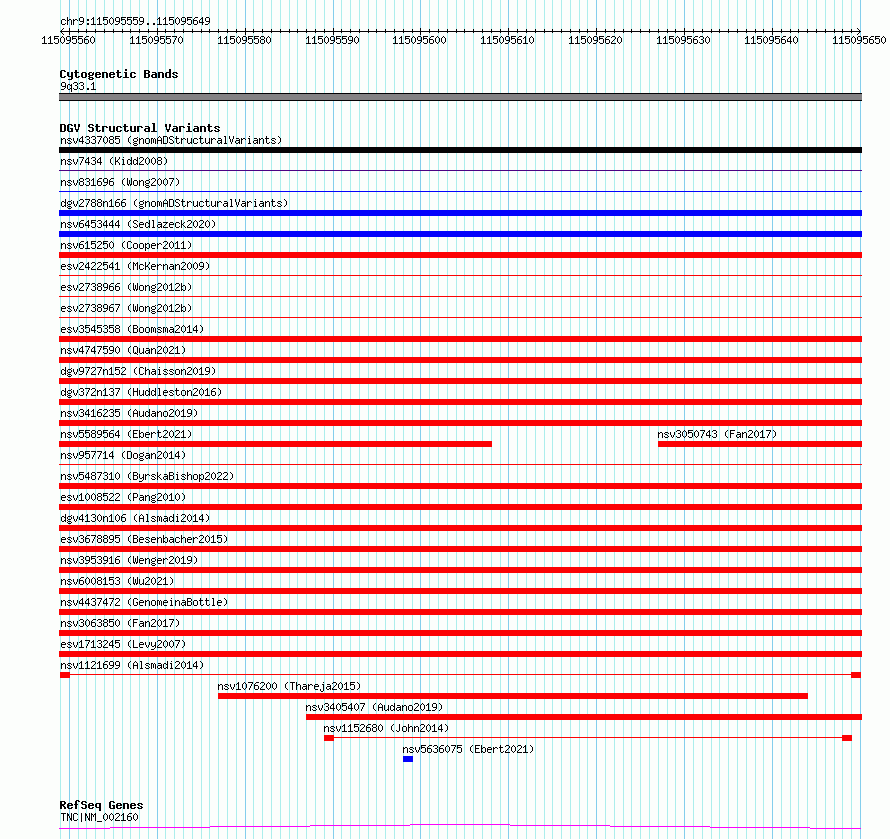The width and height of the screenshot is (890, 839).
Task: Click the Cytogenetic Bands track title
Action: point(119,74)
